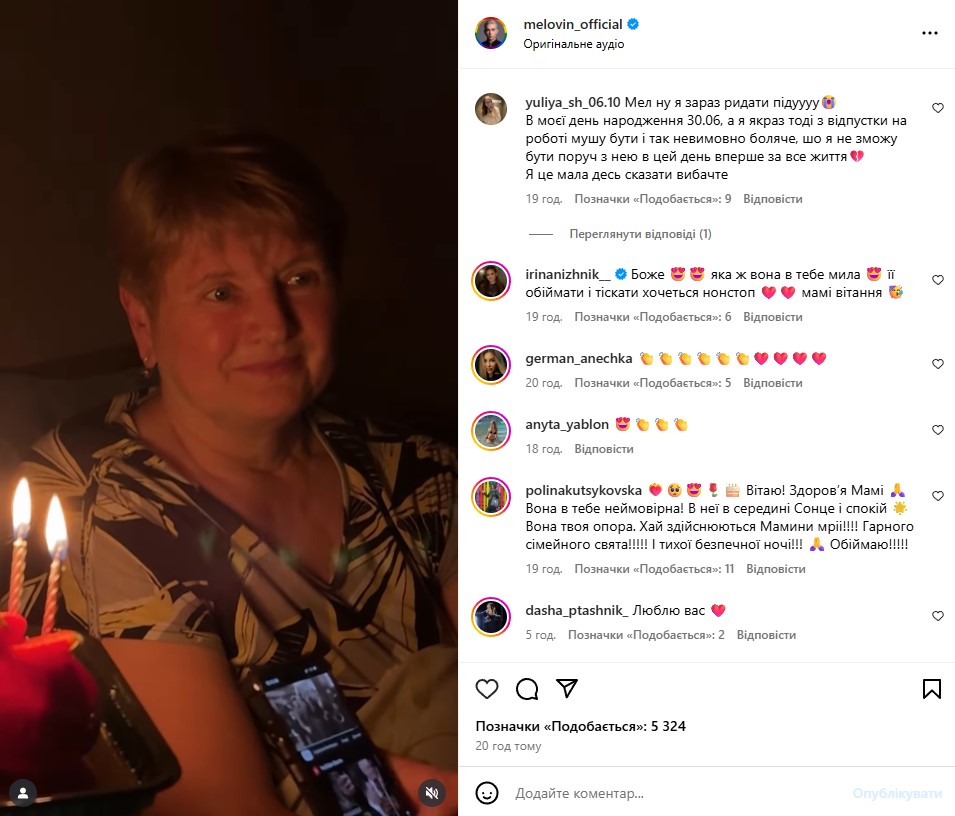Like yuliya_sh_06.10's comment

coord(938,108)
